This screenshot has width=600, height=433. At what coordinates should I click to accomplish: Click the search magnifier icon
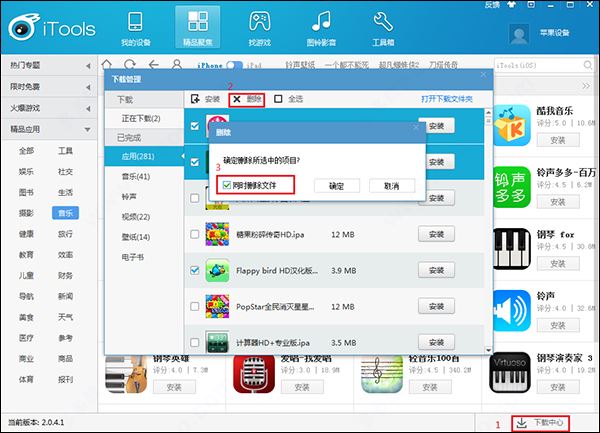pyautogui.click(x=588, y=65)
